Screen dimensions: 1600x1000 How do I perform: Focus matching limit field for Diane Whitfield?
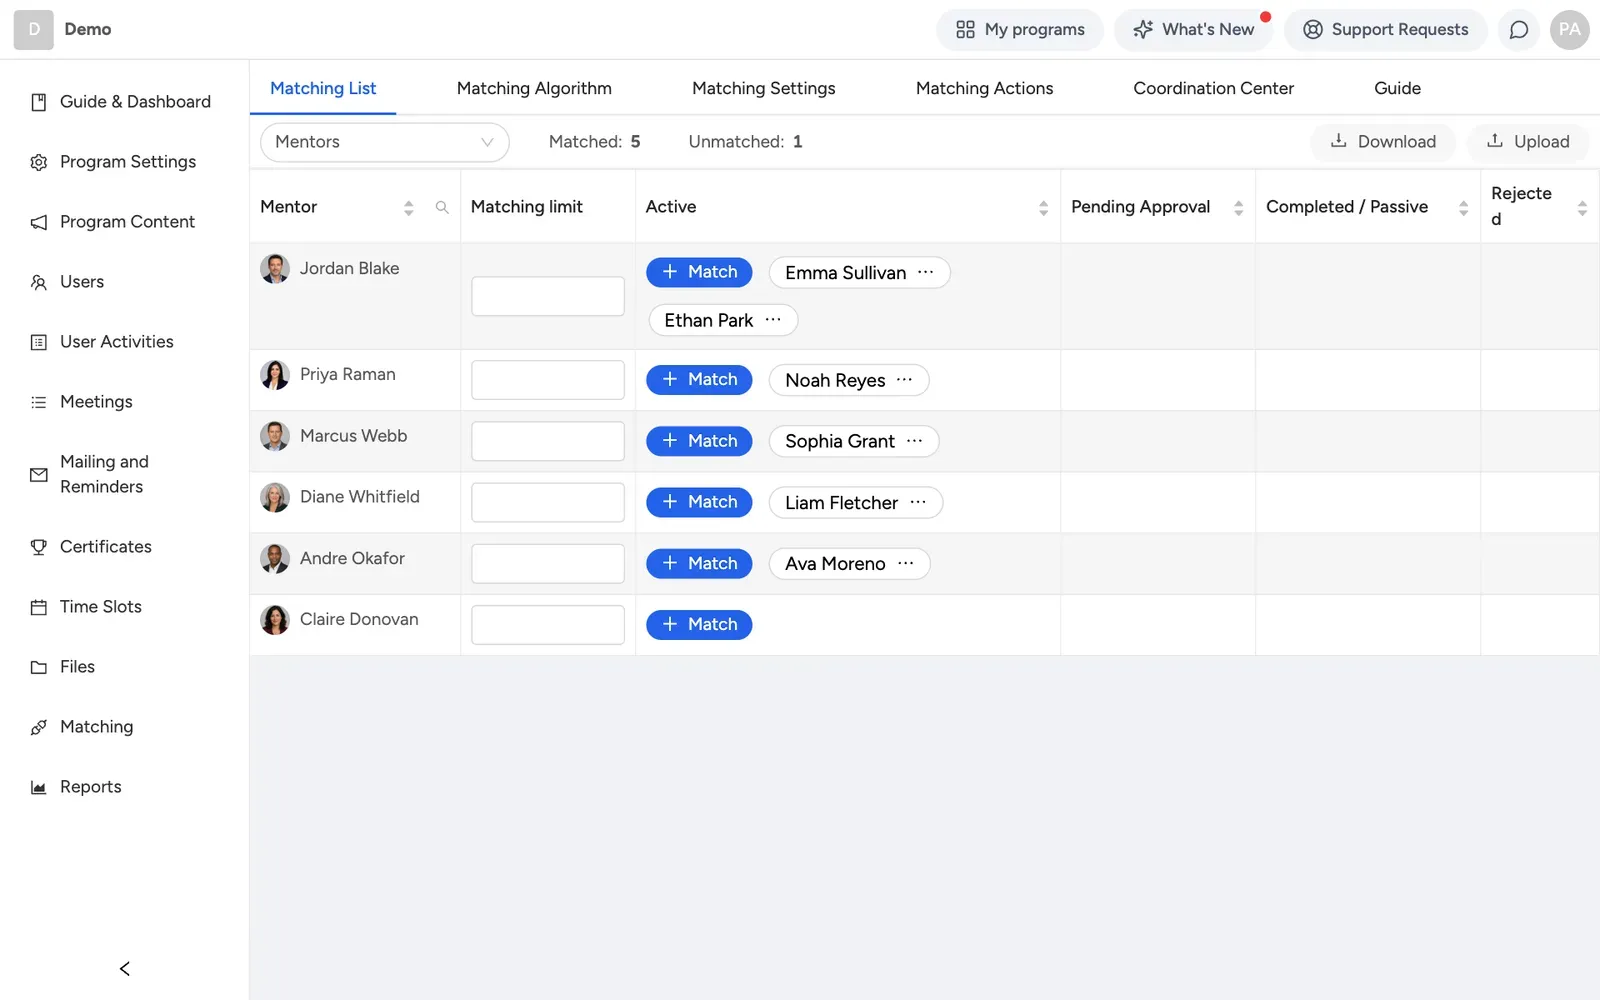point(548,502)
